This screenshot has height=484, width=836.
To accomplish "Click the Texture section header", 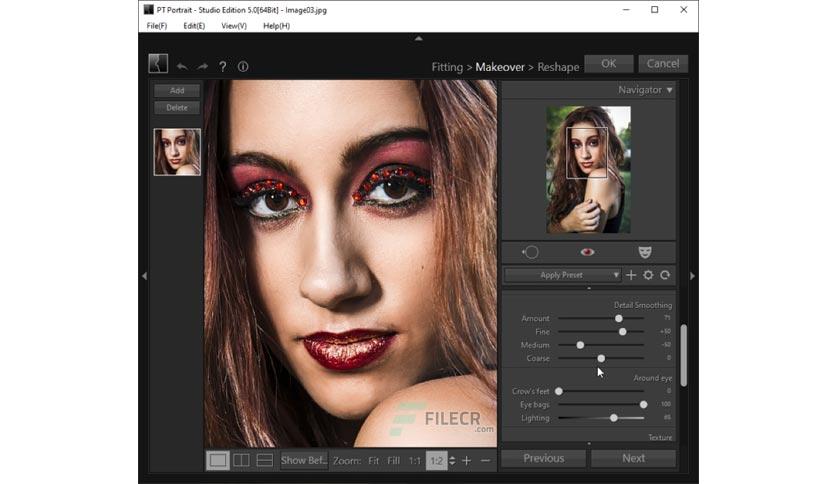I will (x=660, y=438).
